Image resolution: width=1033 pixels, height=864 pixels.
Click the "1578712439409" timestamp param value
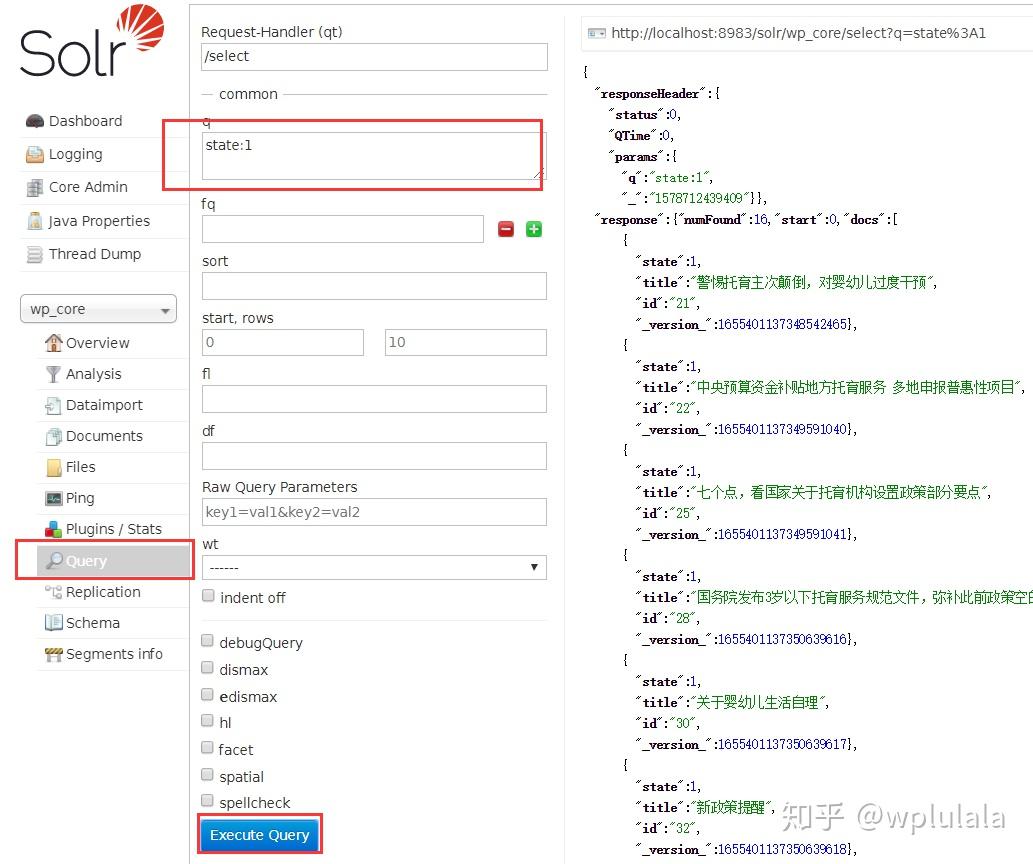pyautogui.click(x=699, y=198)
